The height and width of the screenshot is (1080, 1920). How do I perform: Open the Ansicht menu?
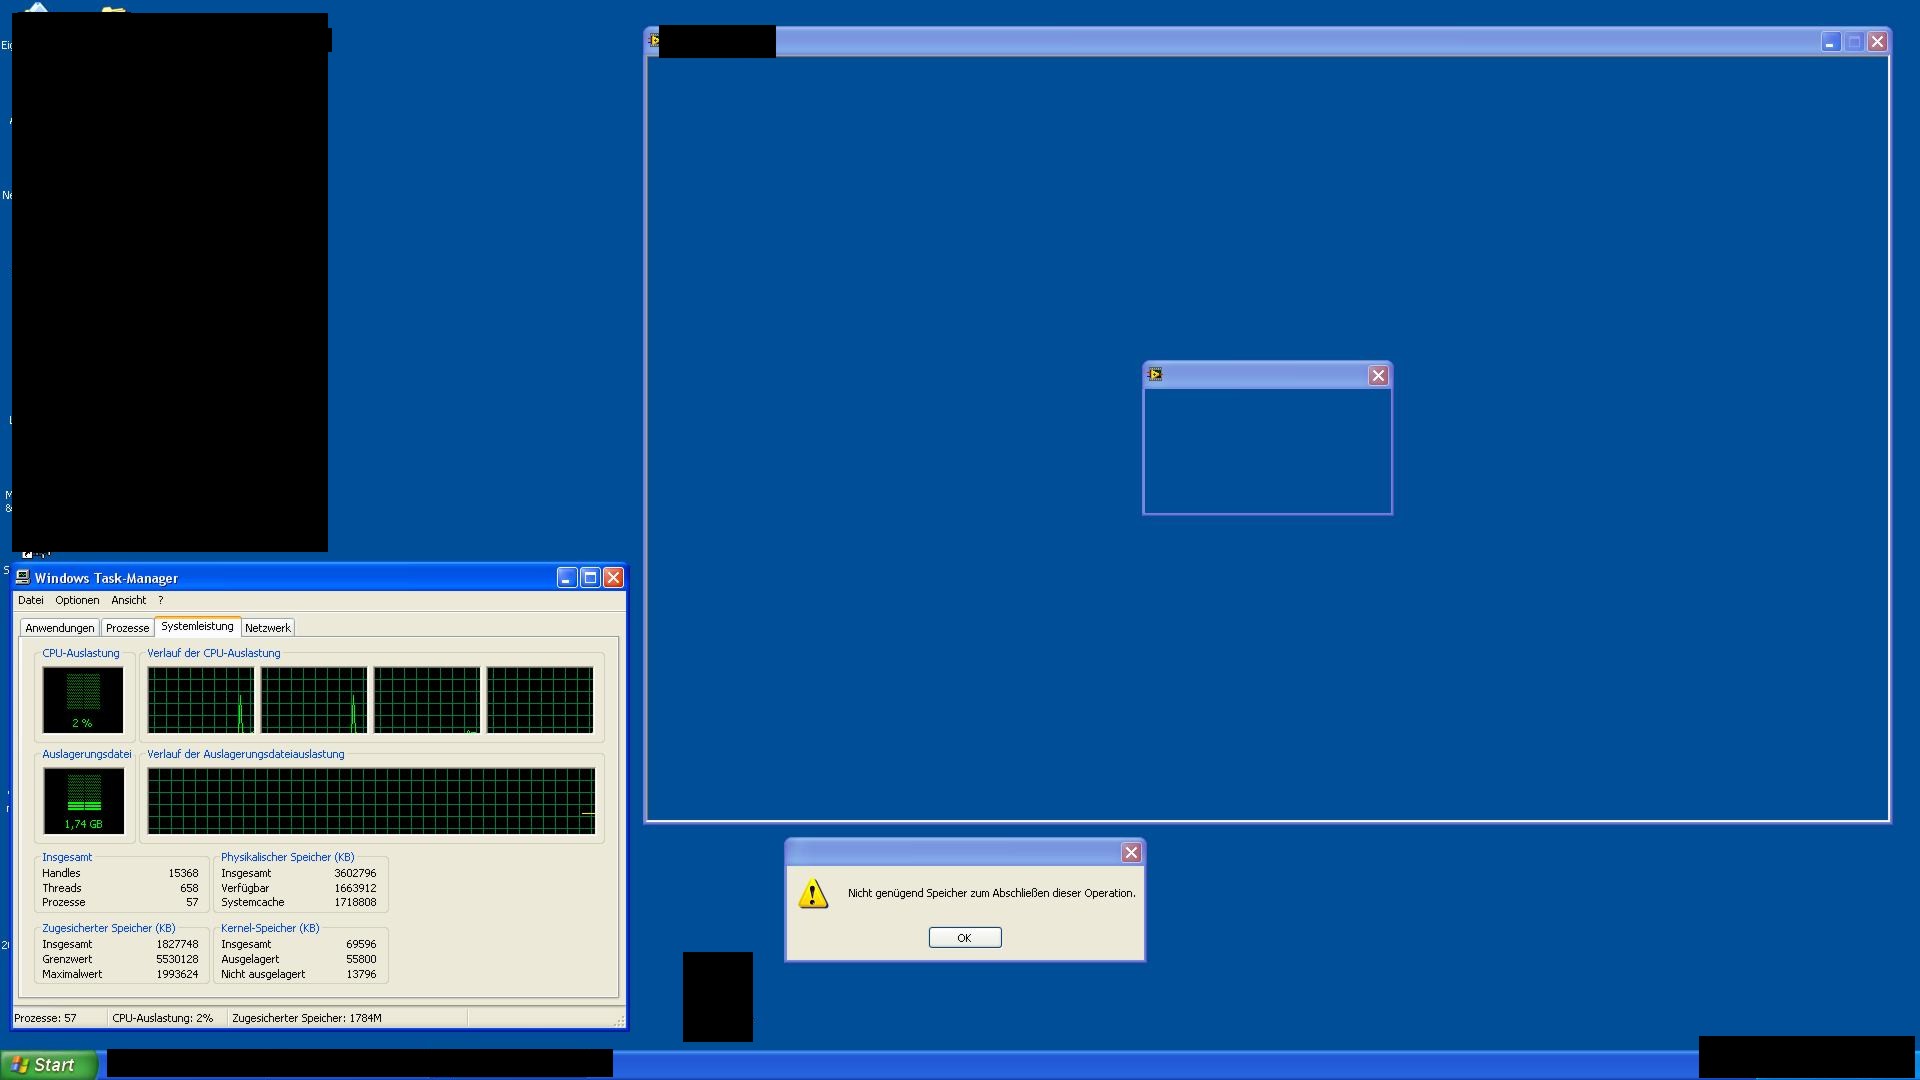coord(128,600)
